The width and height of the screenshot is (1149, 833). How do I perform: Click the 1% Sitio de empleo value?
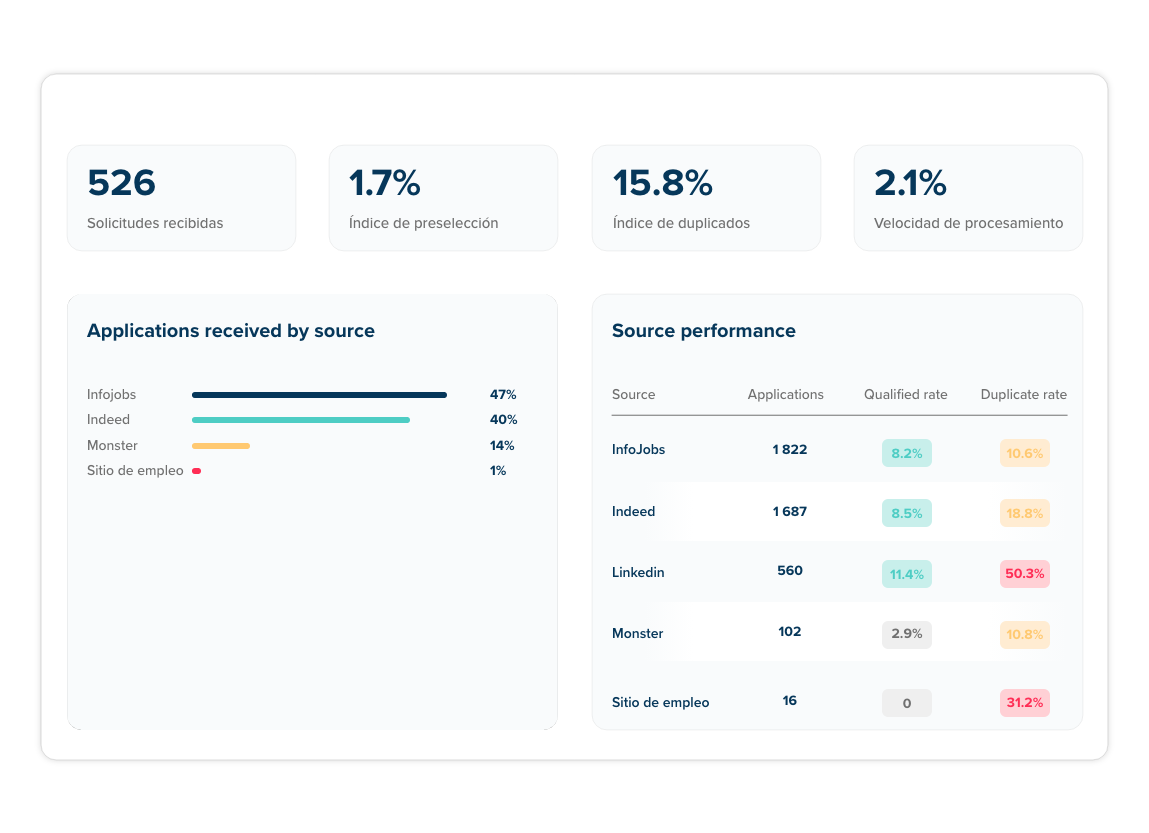[498, 471]
